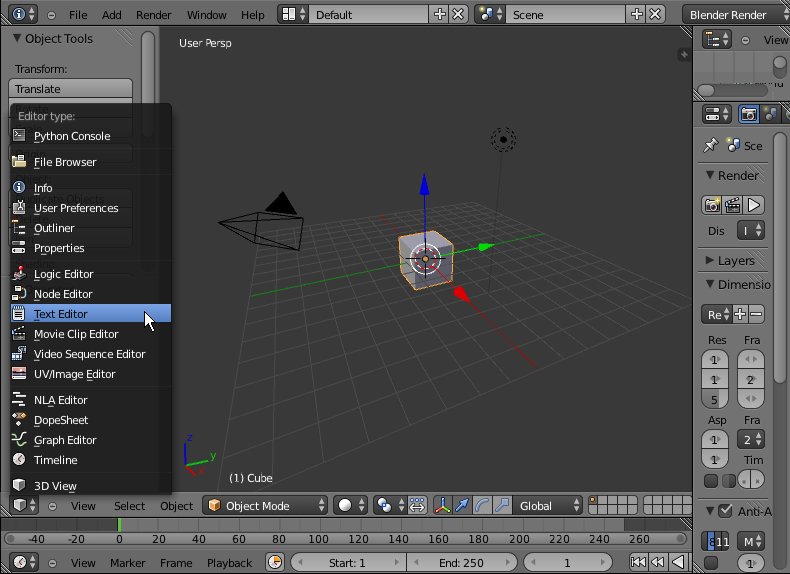The width and height of the screenshot is (790, 574).
Task: Delete the current Scene
Action: tap(655, 15)
